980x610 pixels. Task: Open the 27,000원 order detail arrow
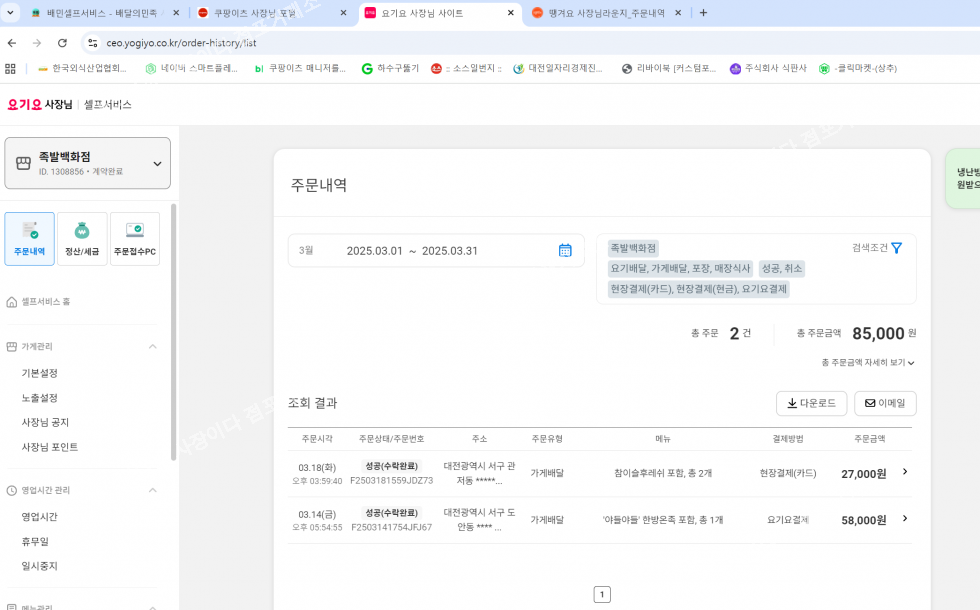[905, 472]
